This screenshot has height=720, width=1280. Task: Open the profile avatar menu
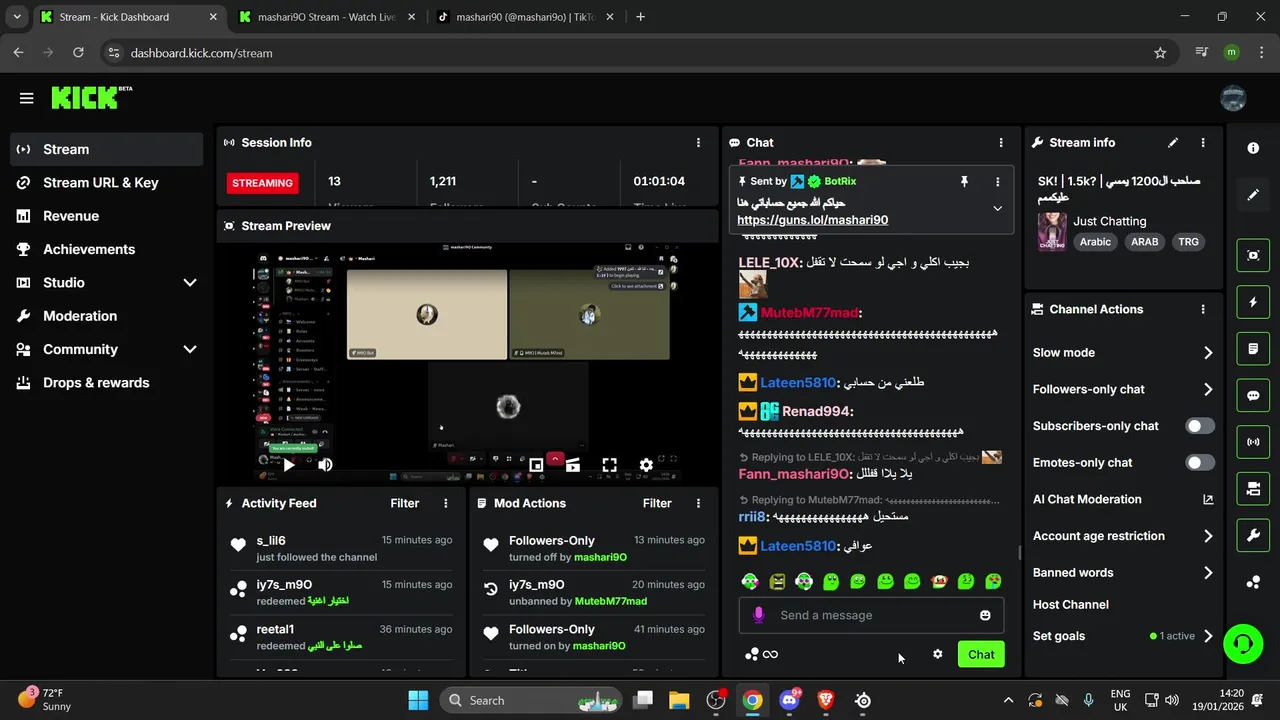coord(1233,98)
